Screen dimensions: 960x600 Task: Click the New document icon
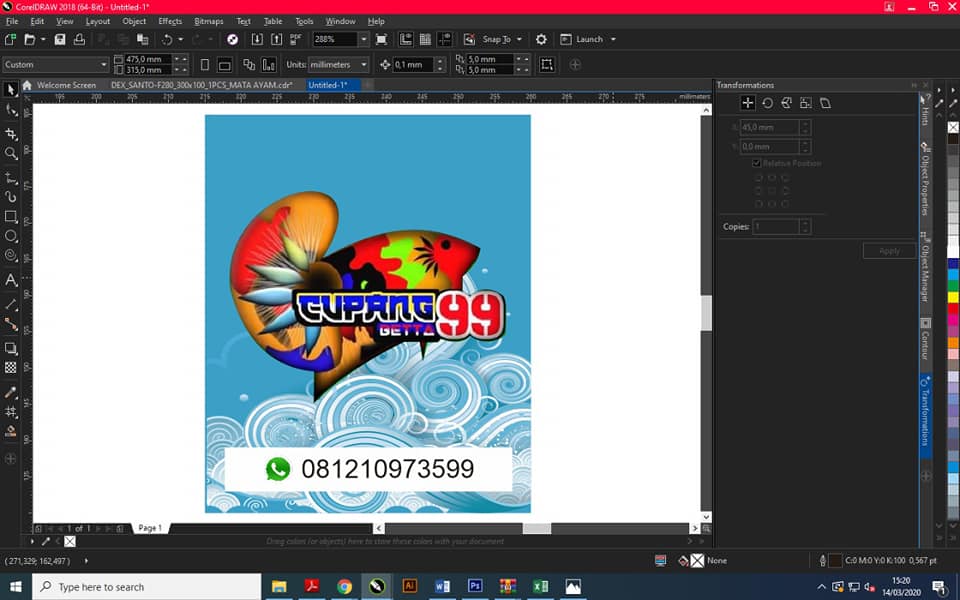tap(10, 39)
